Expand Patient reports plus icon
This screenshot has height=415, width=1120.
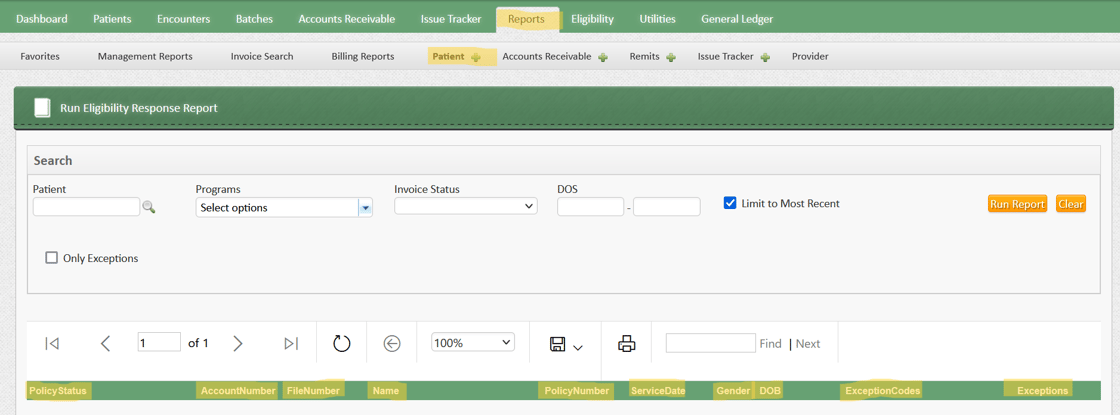tap(476, 57)
